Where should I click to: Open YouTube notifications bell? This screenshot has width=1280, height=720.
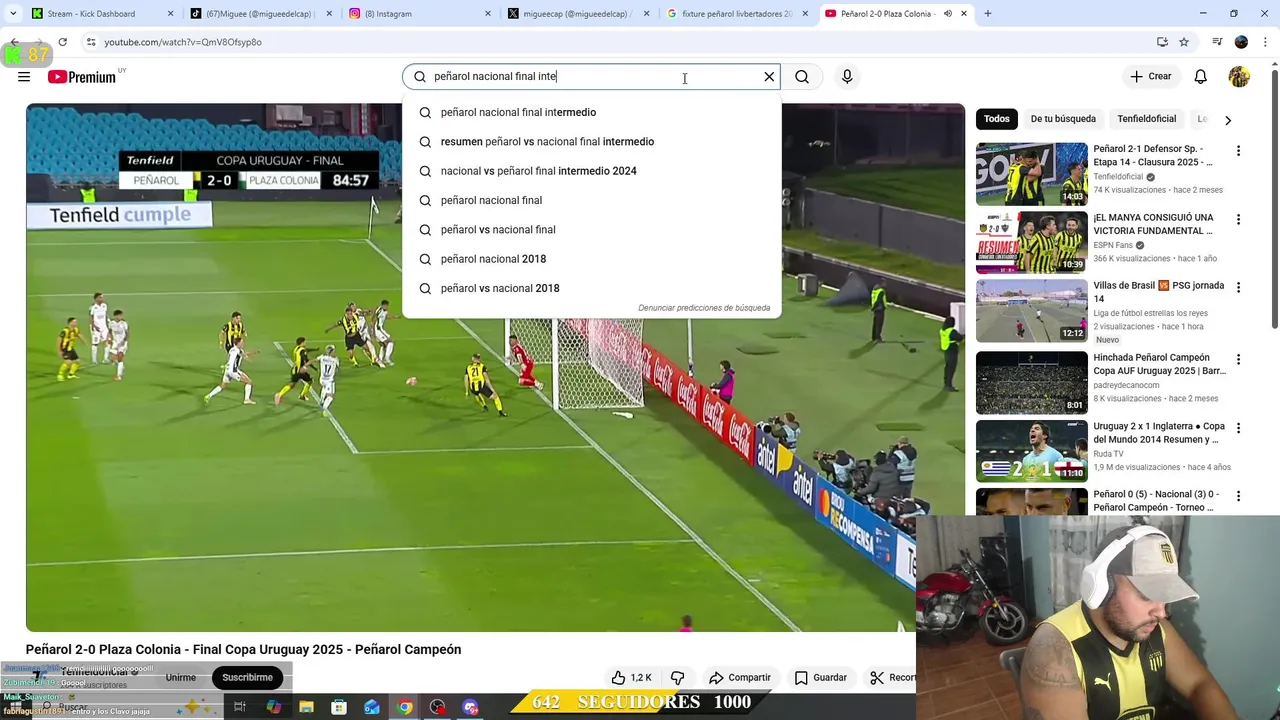click(x=1201, y=77)
